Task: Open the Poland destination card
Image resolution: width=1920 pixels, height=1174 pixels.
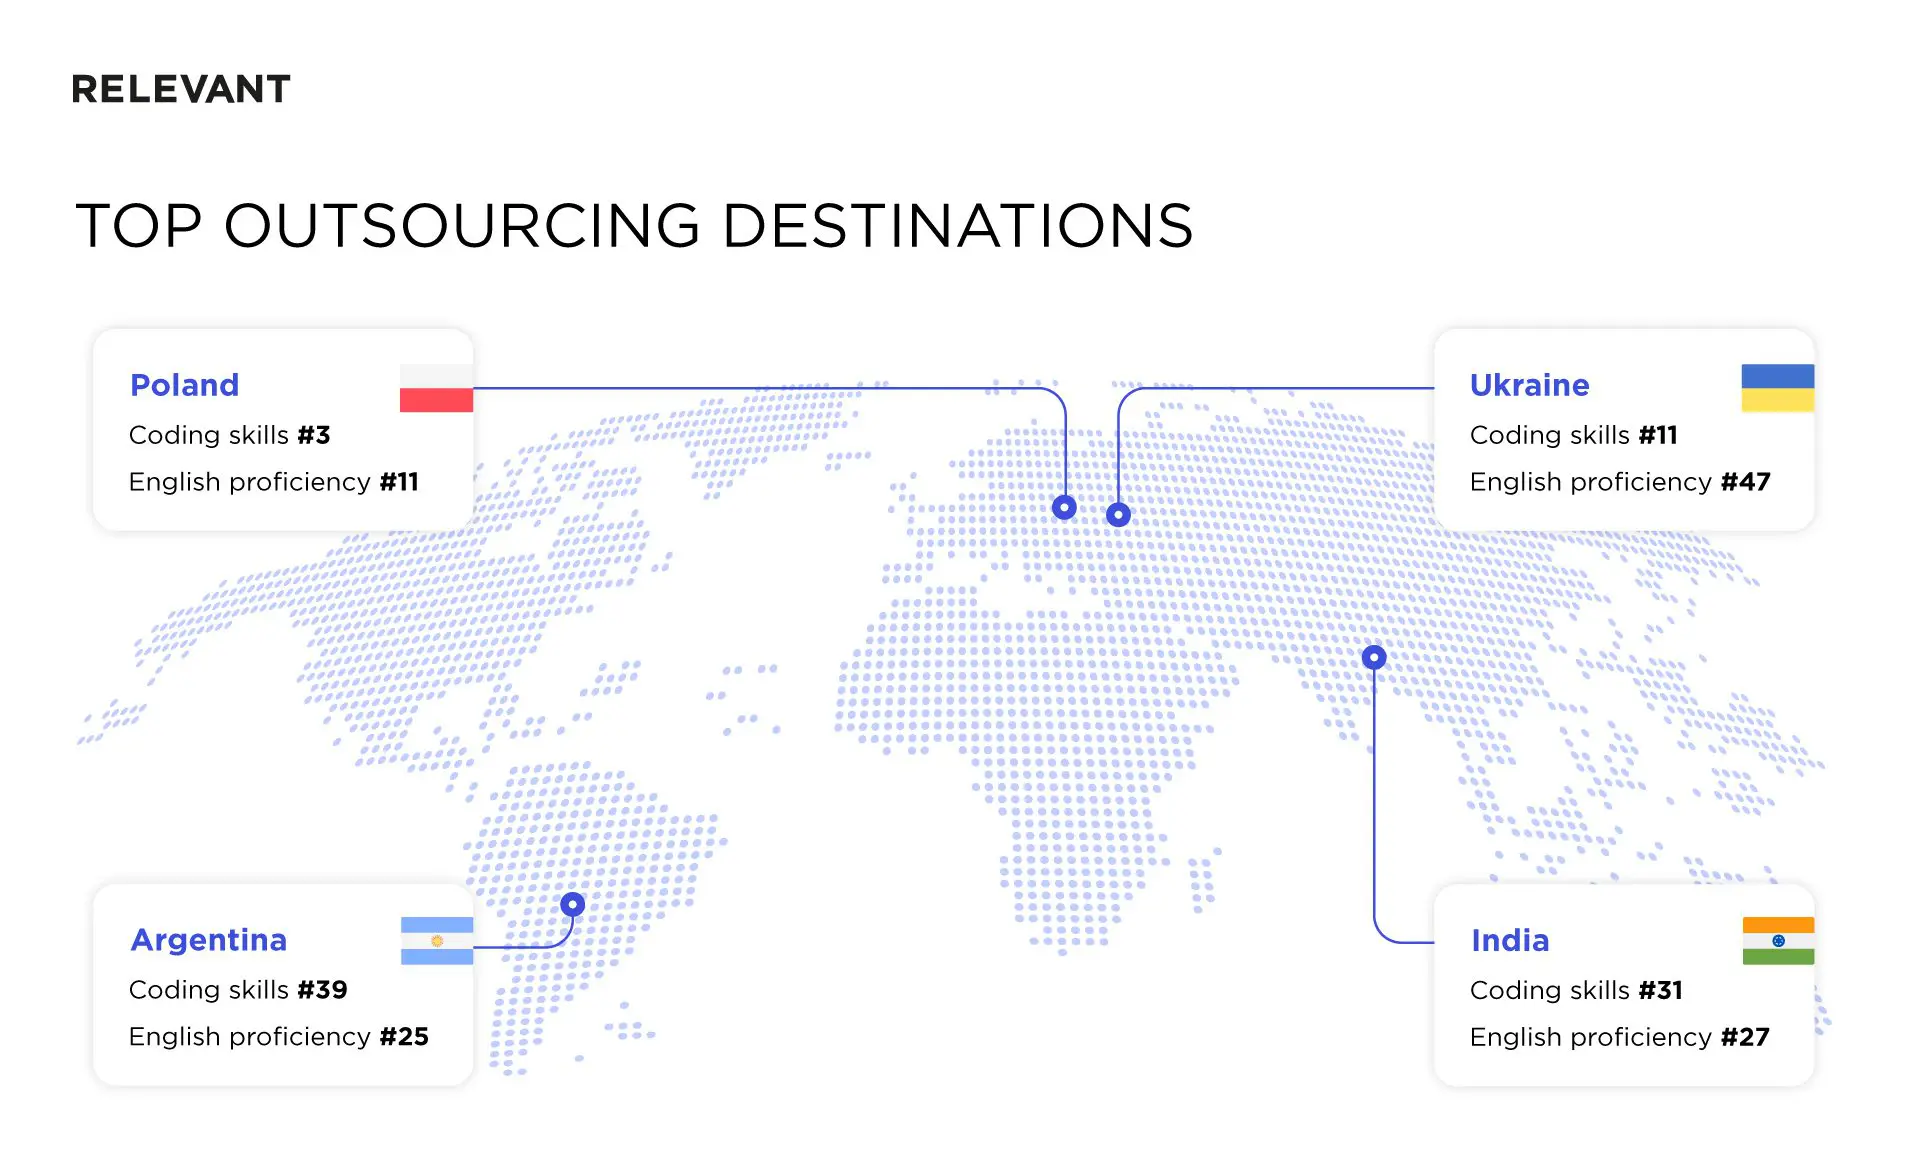Action: [283, 430]
